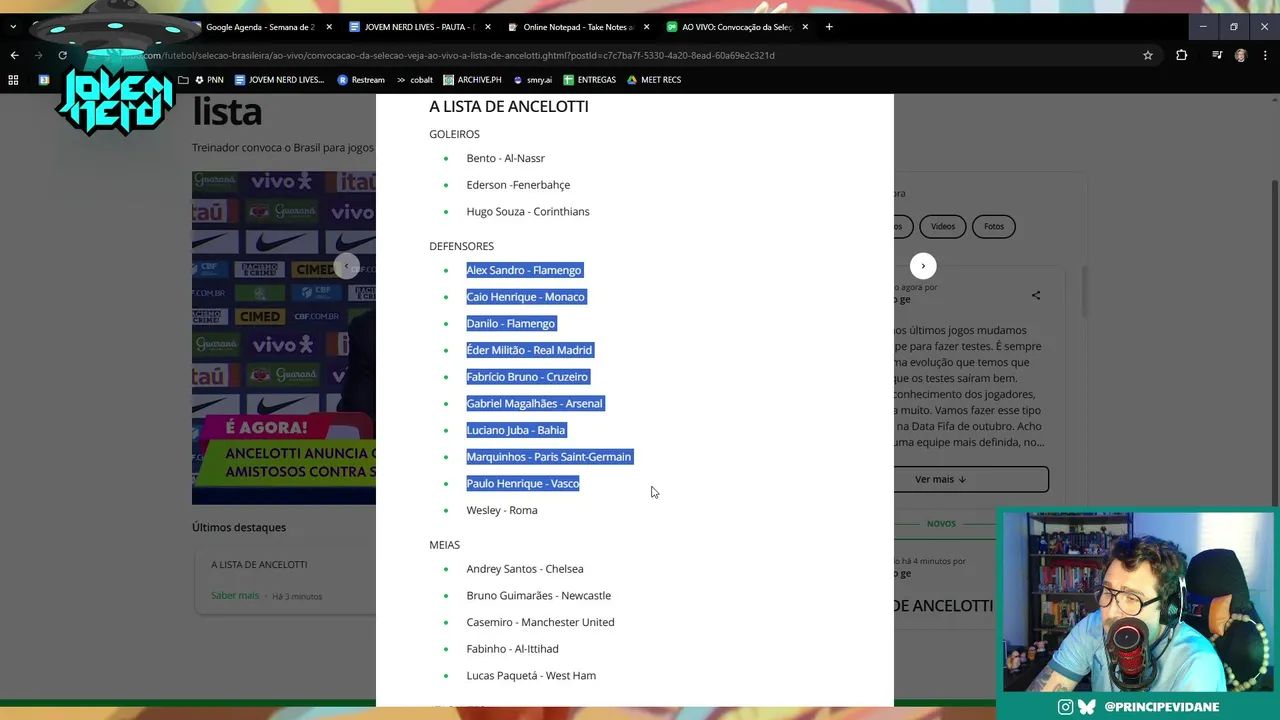Click the MEIAS section label

pyautogui.click(x=444, y=545)
